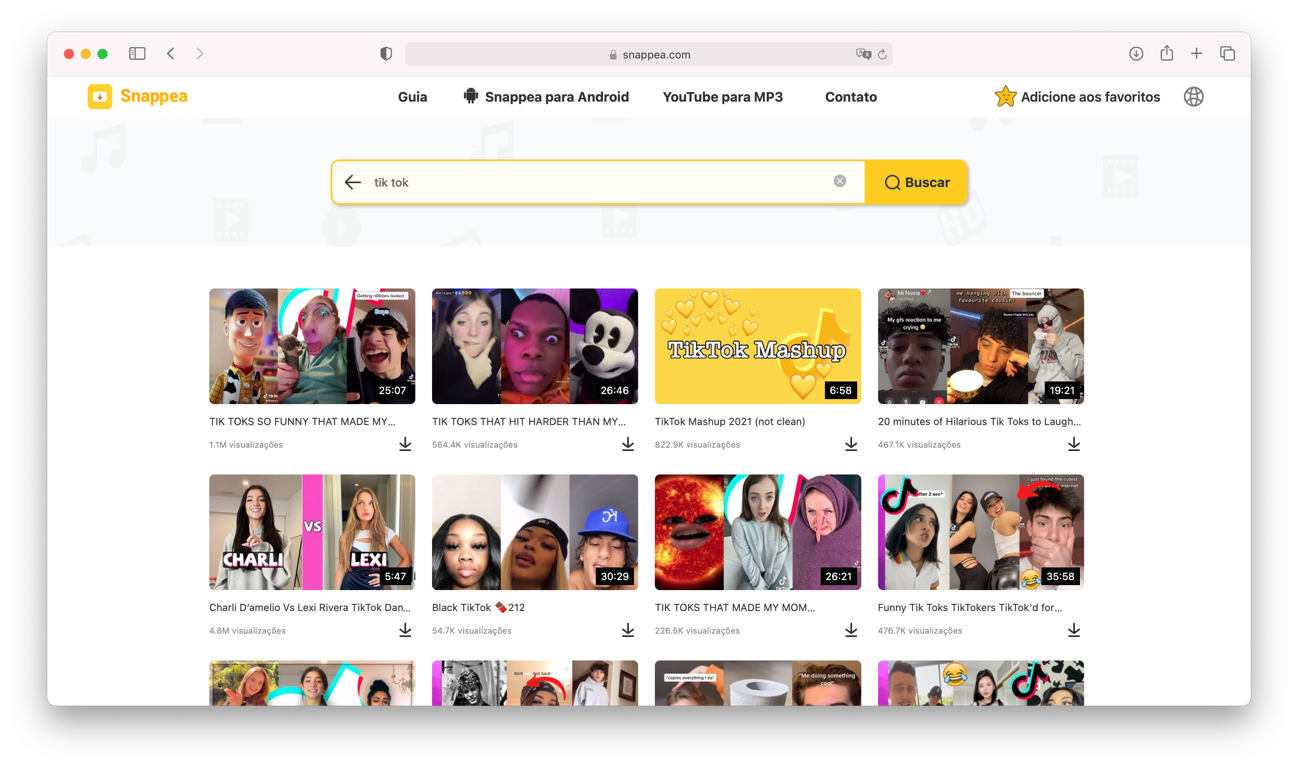1298x768 pixels.
Task: Open title 'Black TikTok 212'
Action: (478, 608)
